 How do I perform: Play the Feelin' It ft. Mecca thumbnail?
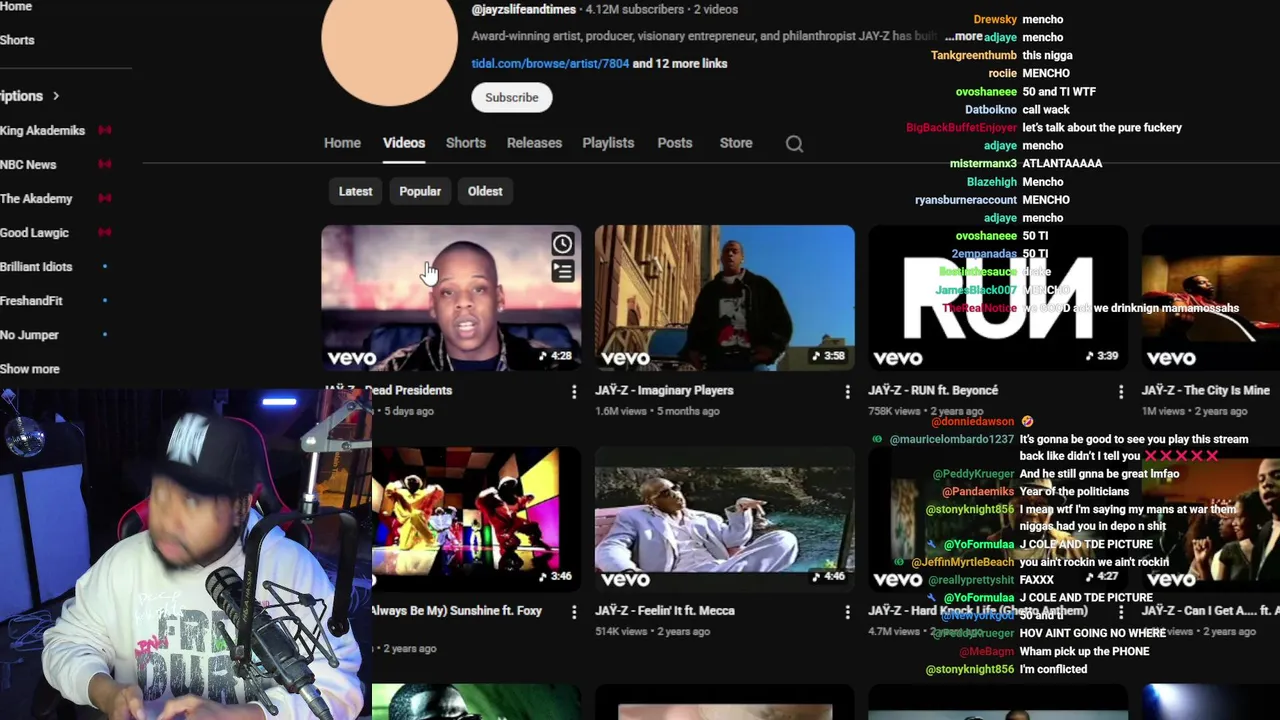(725, 519)
